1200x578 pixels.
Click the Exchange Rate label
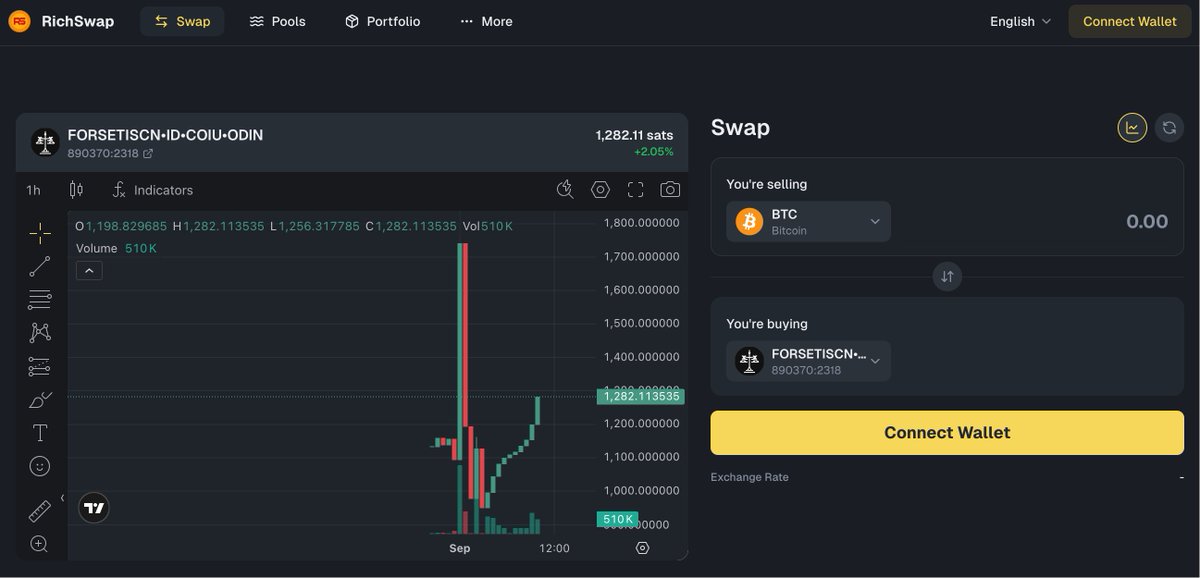click(x=750, y=477)
